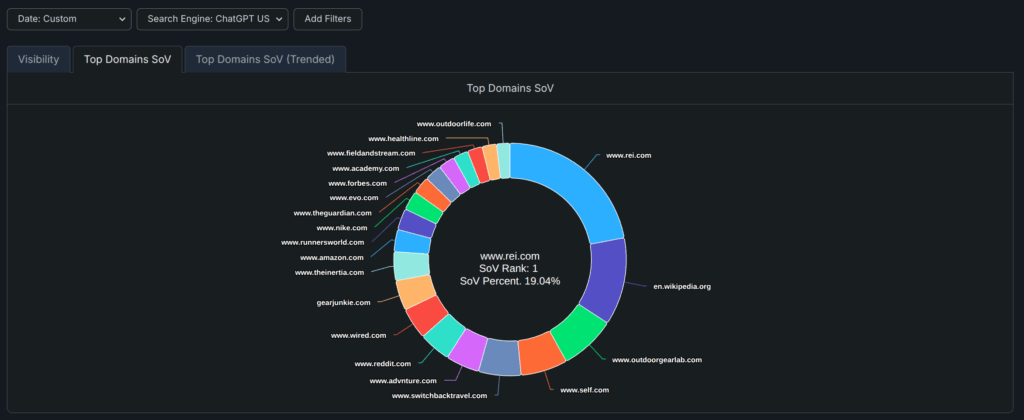Click the red www.wired.com chart segment

tap(426, 314)
